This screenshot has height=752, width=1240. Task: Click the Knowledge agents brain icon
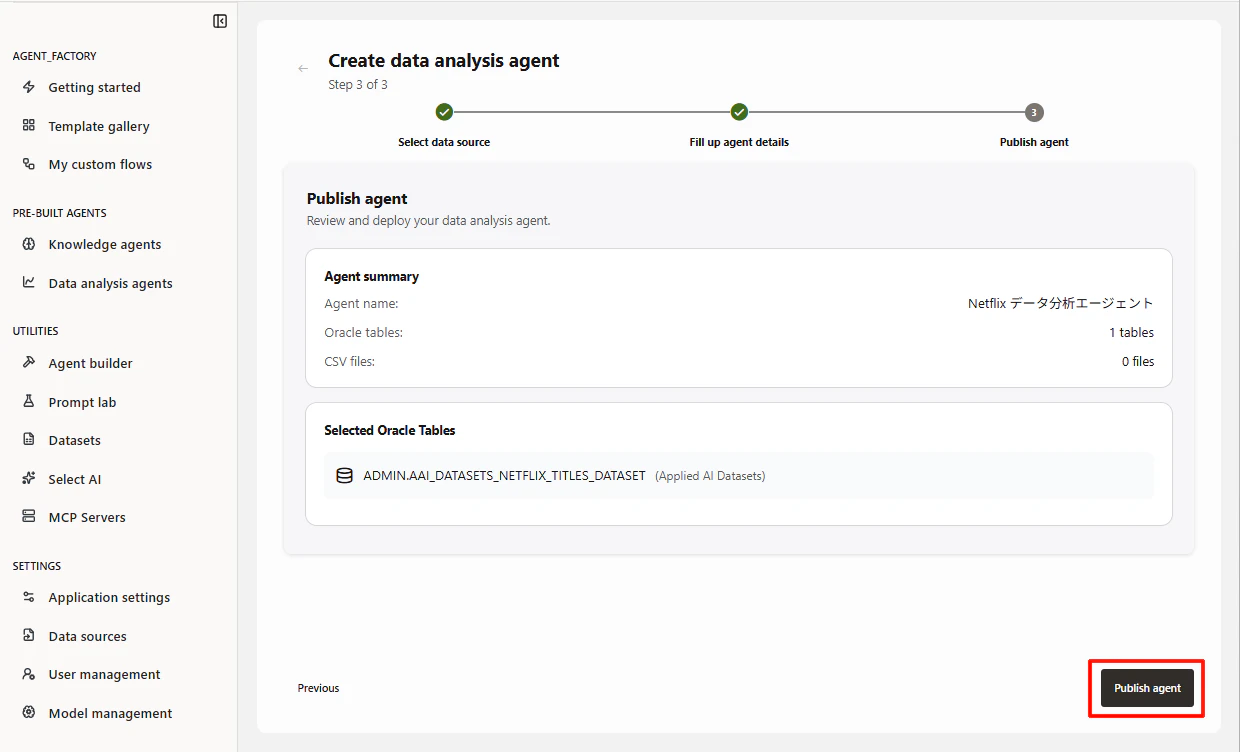(x=29, y=244)
